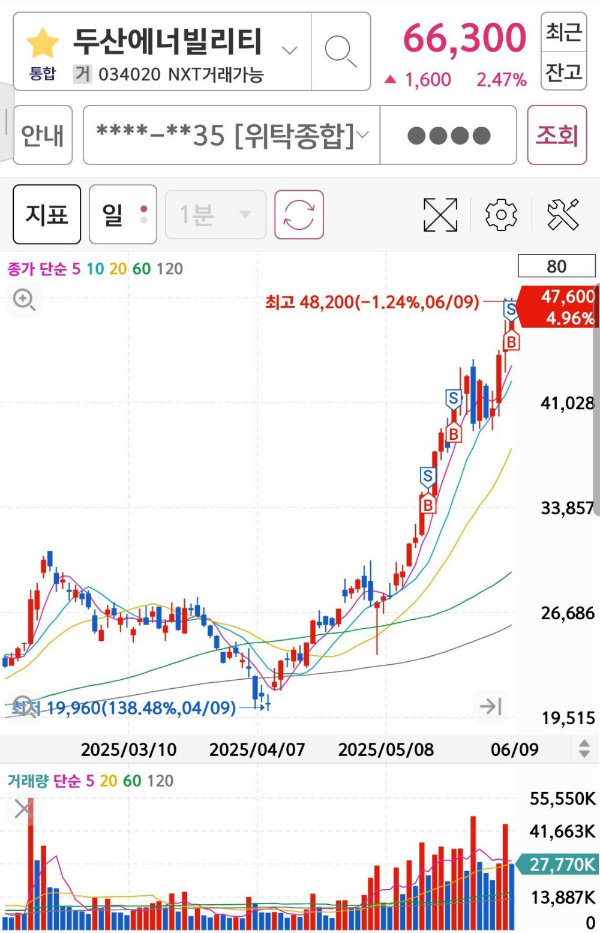Open the 최근 recent list
This screenshot has width=600, height=933.
point(563,32)
